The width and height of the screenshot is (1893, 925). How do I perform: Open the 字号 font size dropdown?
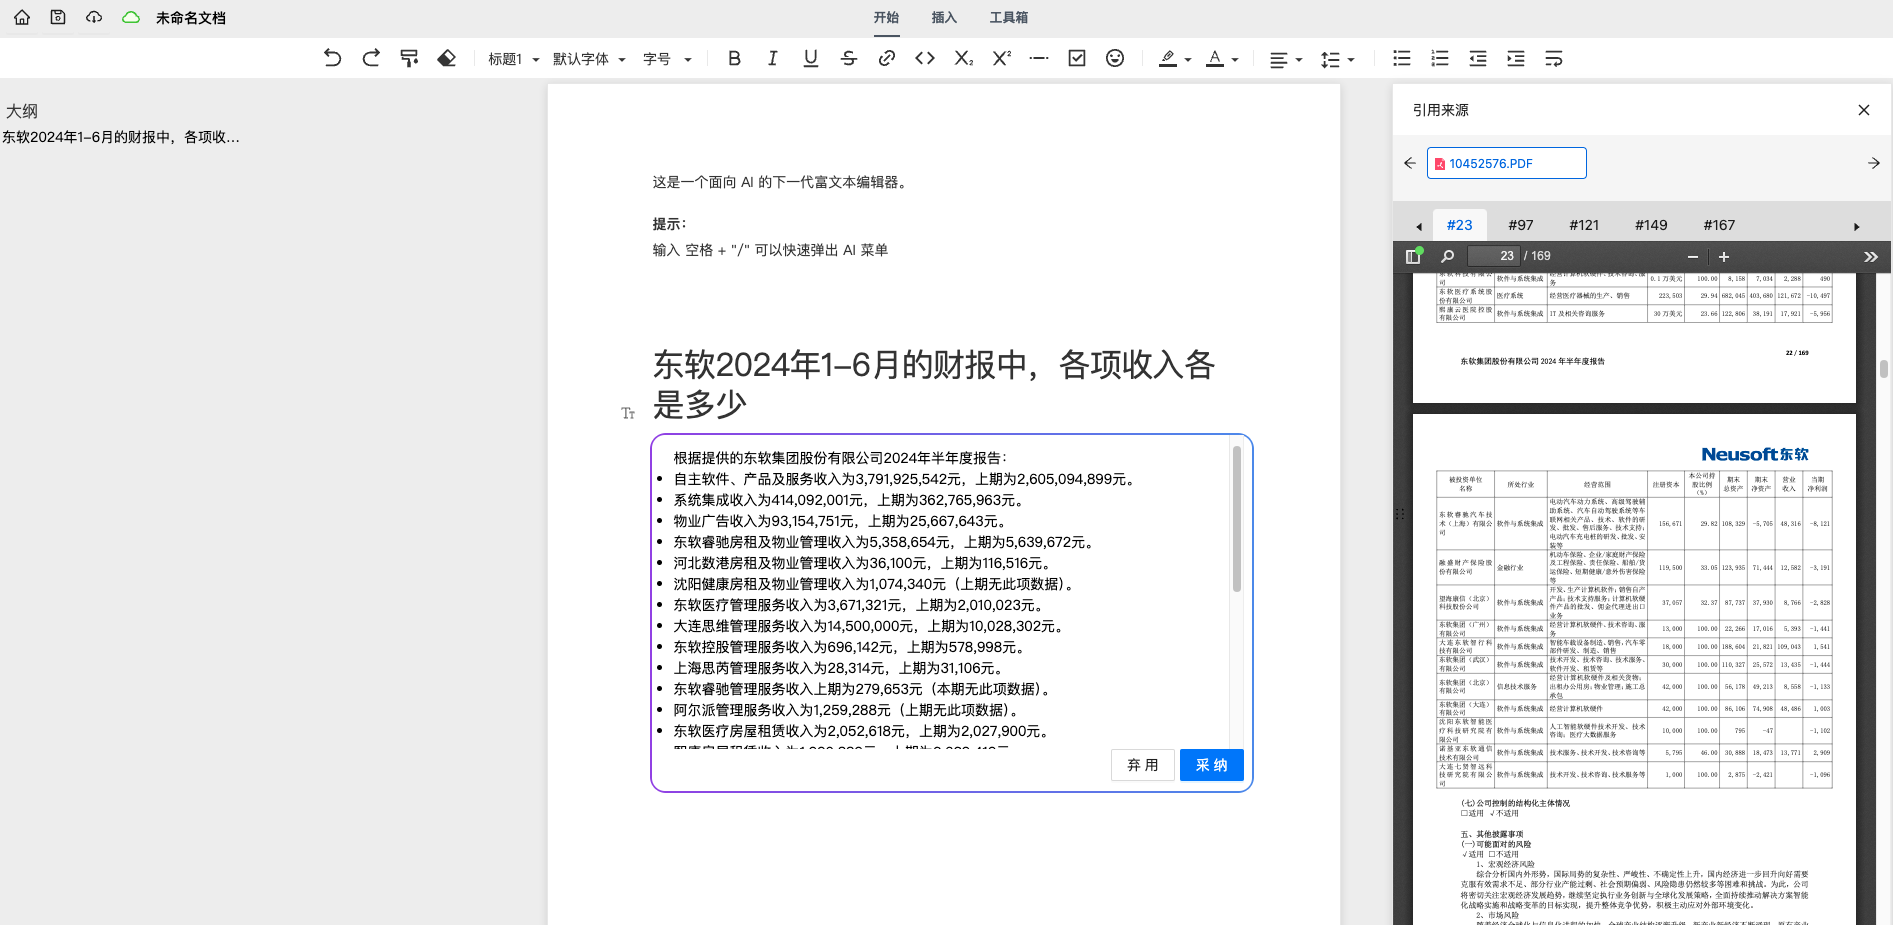(667, 60)
